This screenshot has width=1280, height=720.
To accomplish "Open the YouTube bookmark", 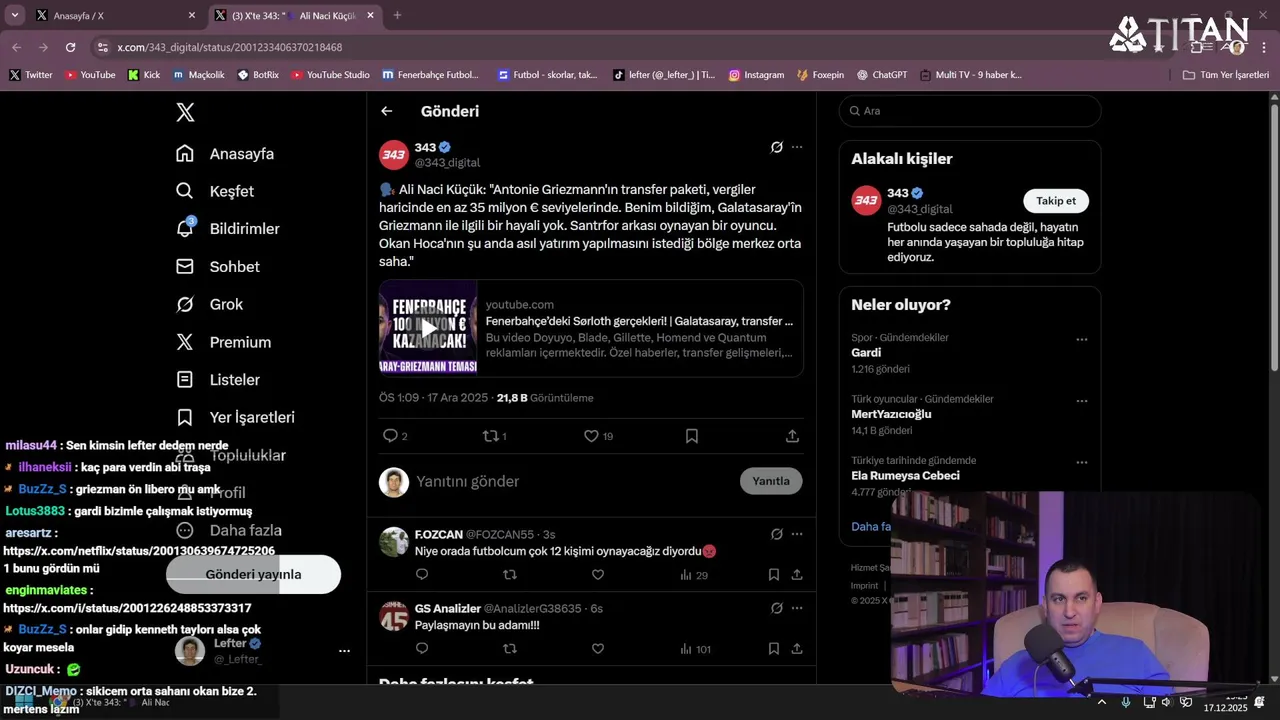I will [x=90, y=75].
